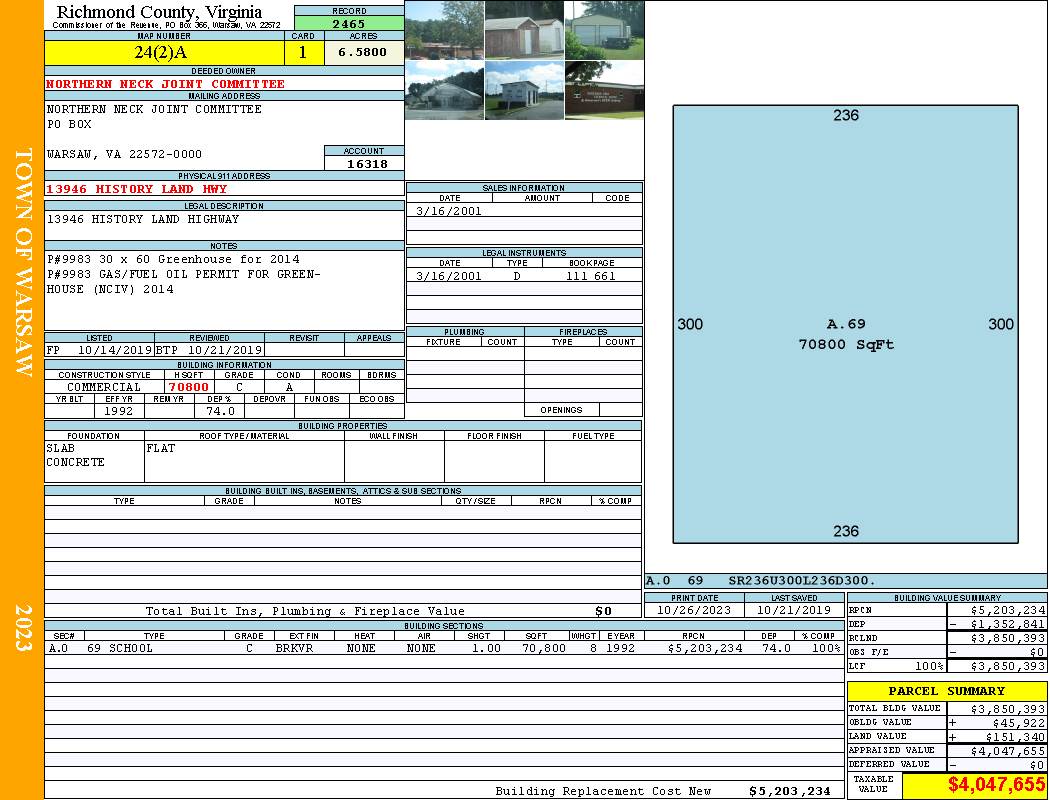The width and height of the screenshot is (1050, 800).
Task: Select the red deeded owner name
Action: pos(166,84)
